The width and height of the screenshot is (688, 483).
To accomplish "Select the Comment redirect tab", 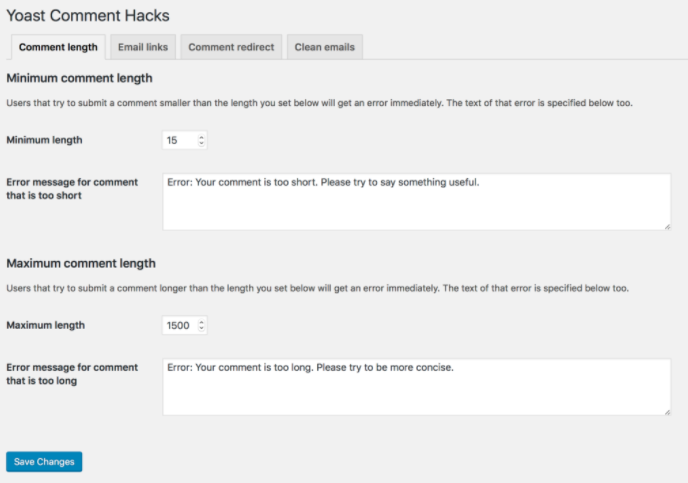I will click(x=231, y=47).
